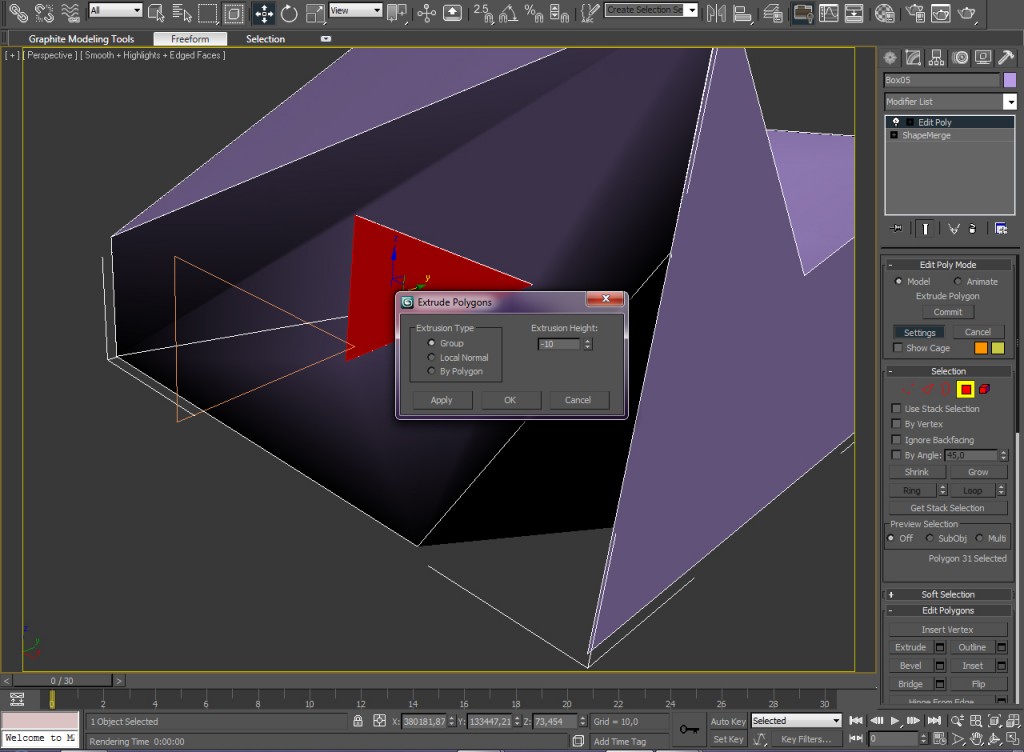The height and width of the screenshot is (752, 1024).
Task: Collapse the Edit Poly Mode rollout
Action: point(890,265)
